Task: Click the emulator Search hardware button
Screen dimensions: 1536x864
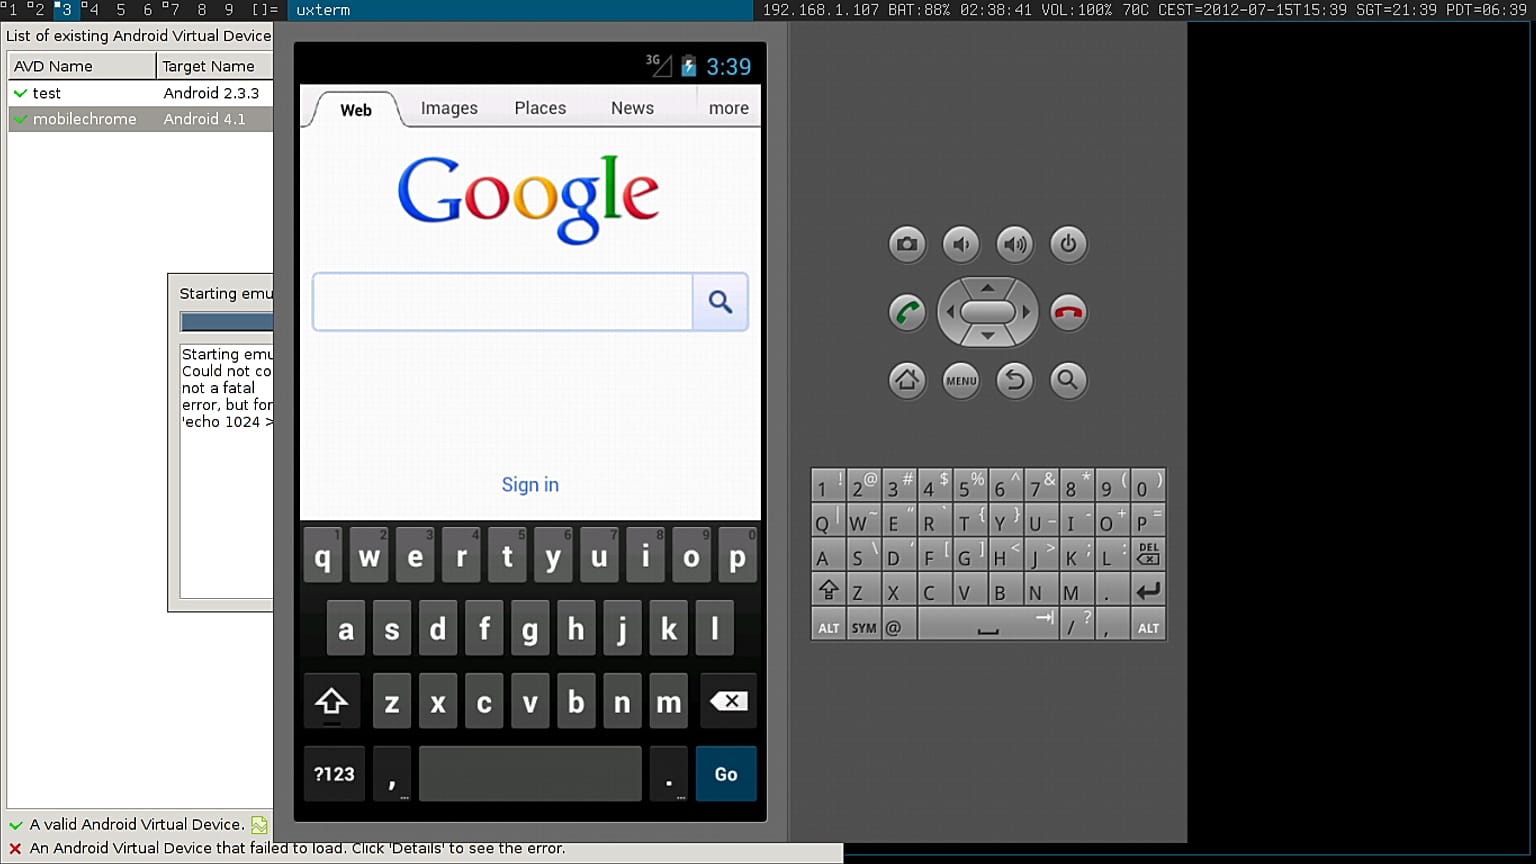Action: (1069, 380)
